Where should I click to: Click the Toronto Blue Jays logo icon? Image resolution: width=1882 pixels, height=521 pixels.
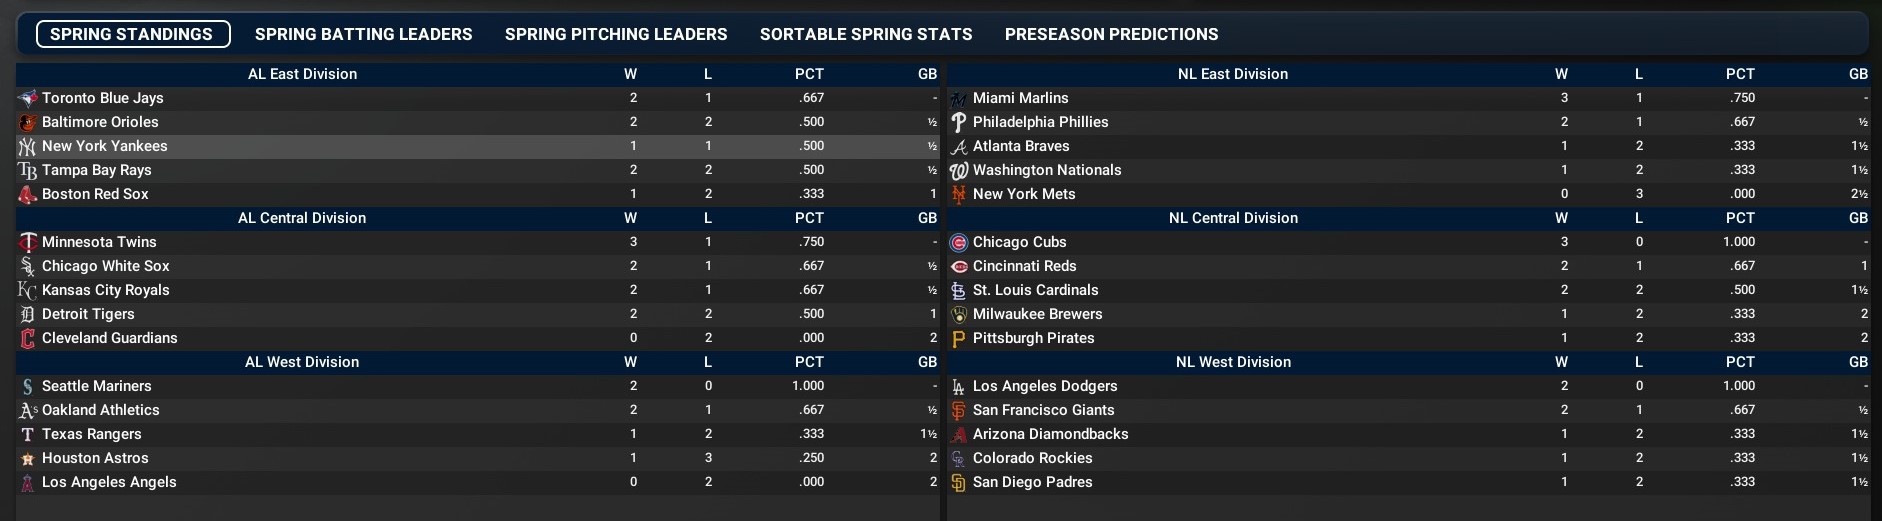(x=27, y=98)
